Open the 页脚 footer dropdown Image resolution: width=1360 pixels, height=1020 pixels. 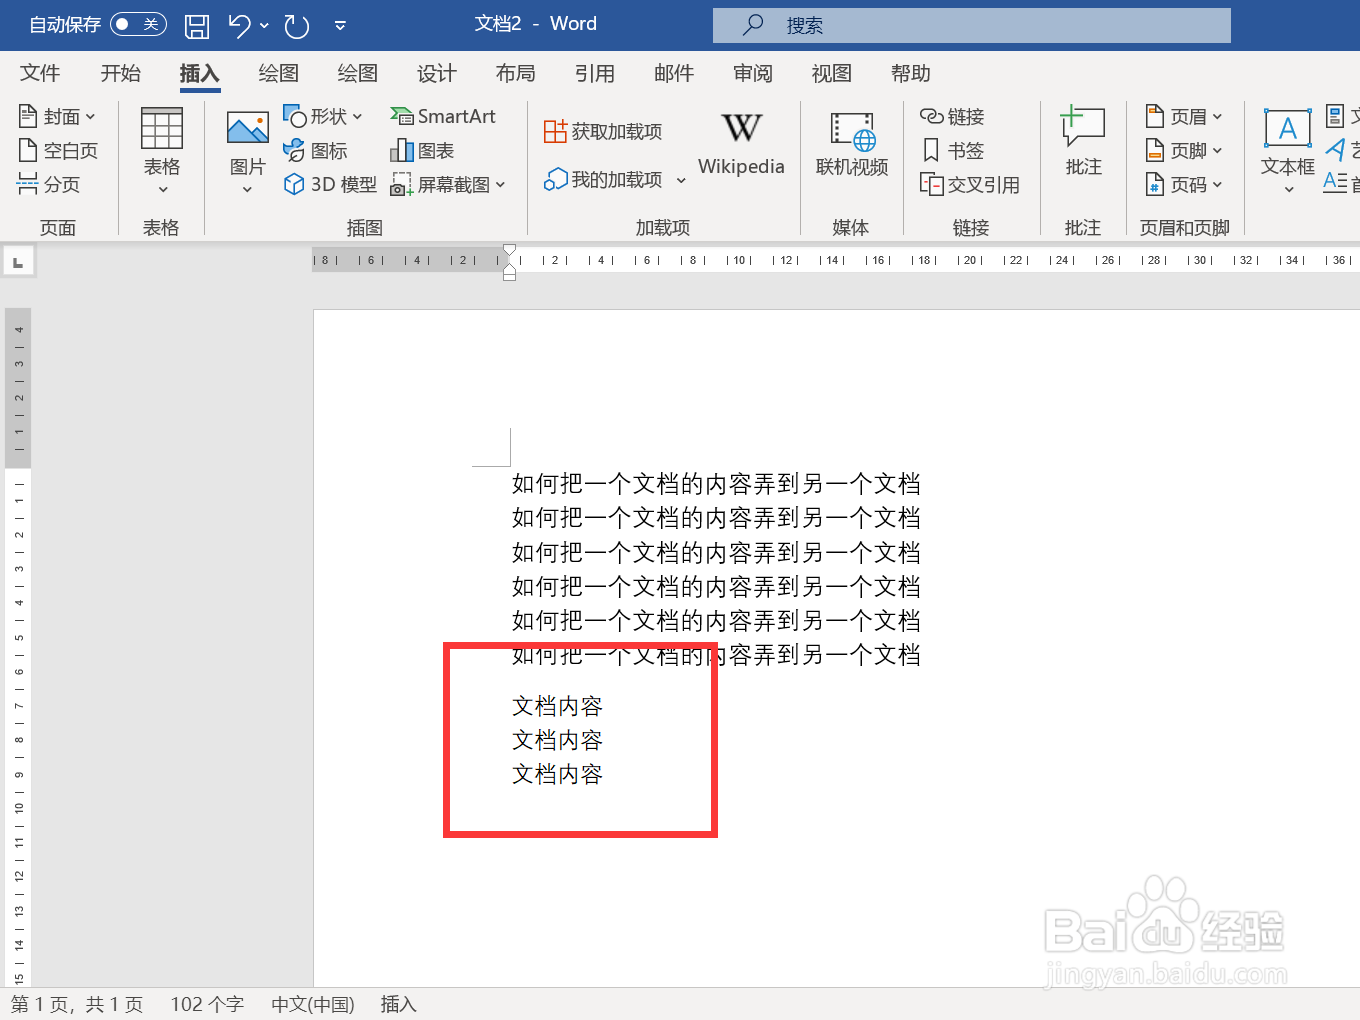pyautogui.click(x=1184, y=151)
